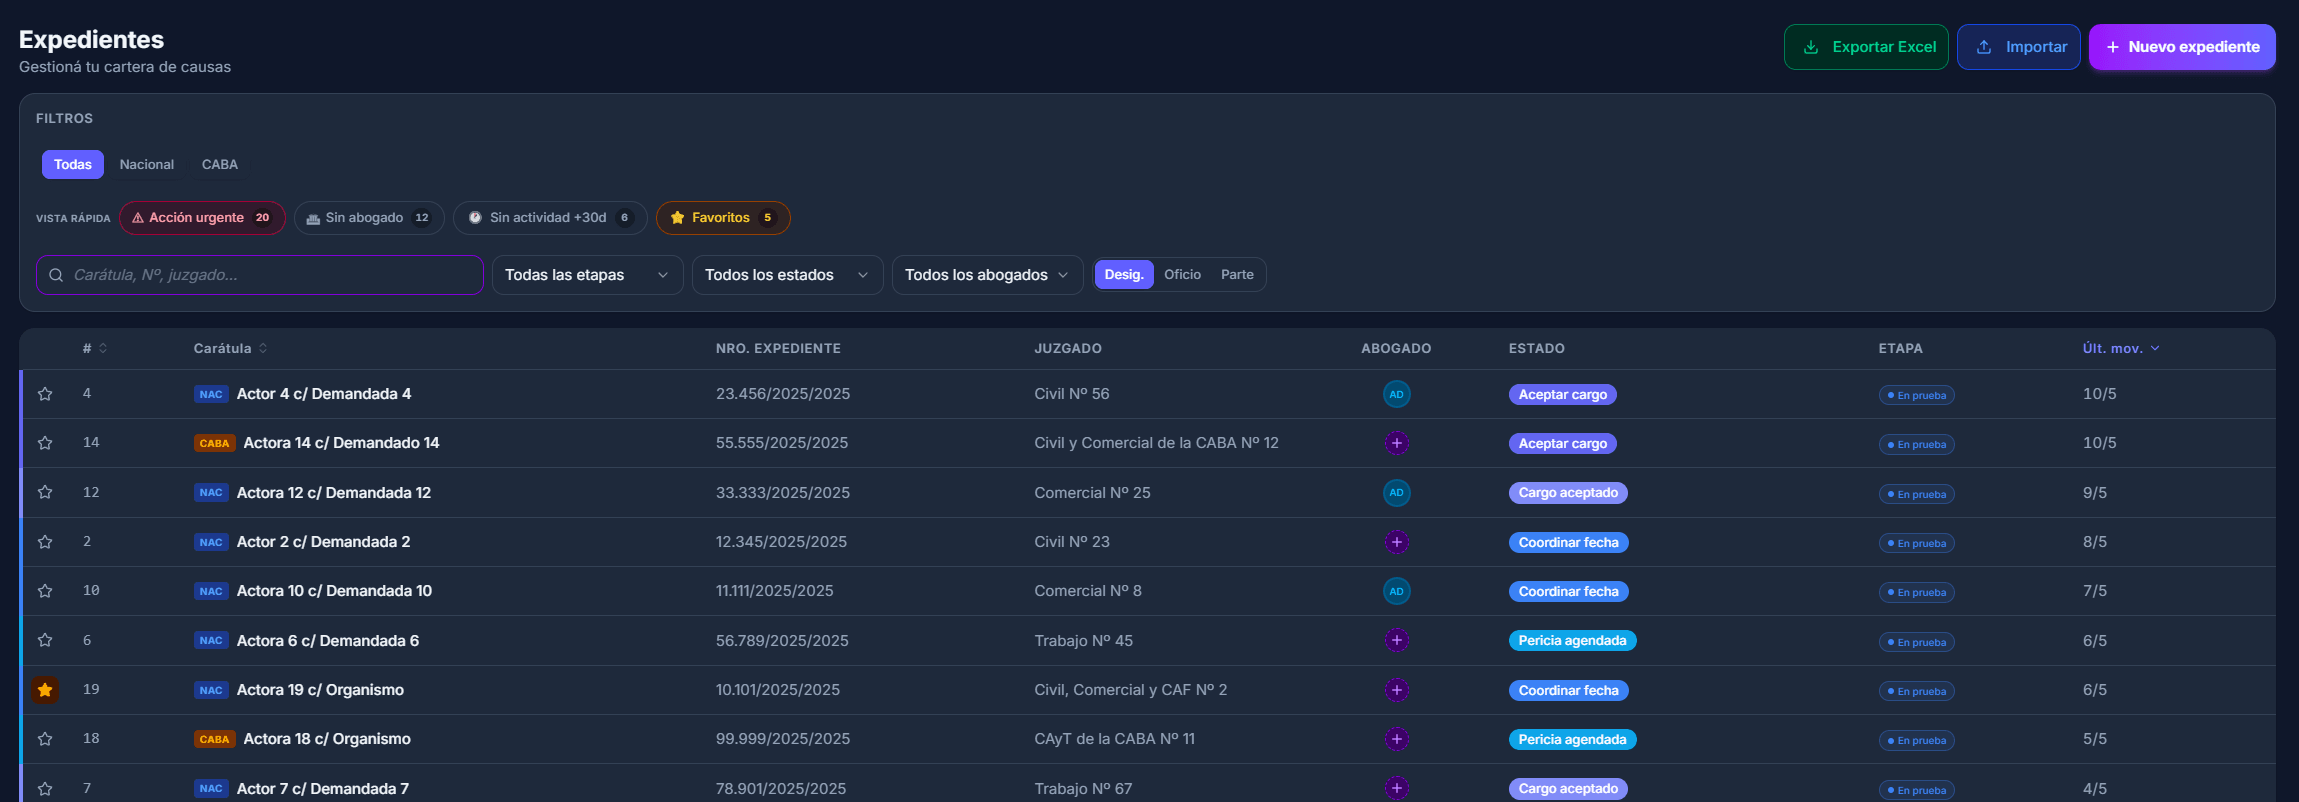Add lawyer plus icon on Actora 18 row

[1397, 739]
